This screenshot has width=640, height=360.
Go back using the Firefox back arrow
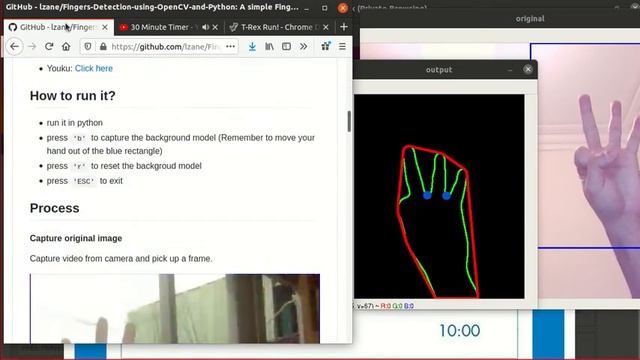[x=14, y=47]
